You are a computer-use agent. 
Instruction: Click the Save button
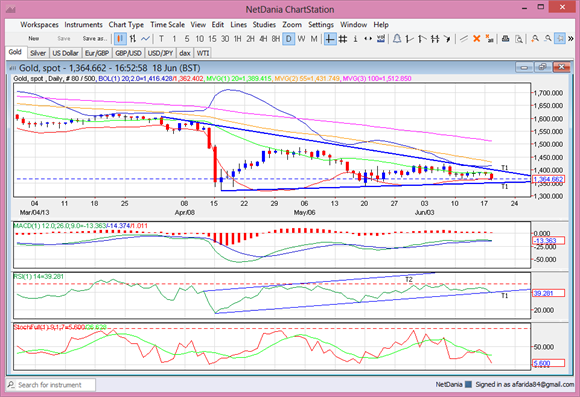point(64,38)
